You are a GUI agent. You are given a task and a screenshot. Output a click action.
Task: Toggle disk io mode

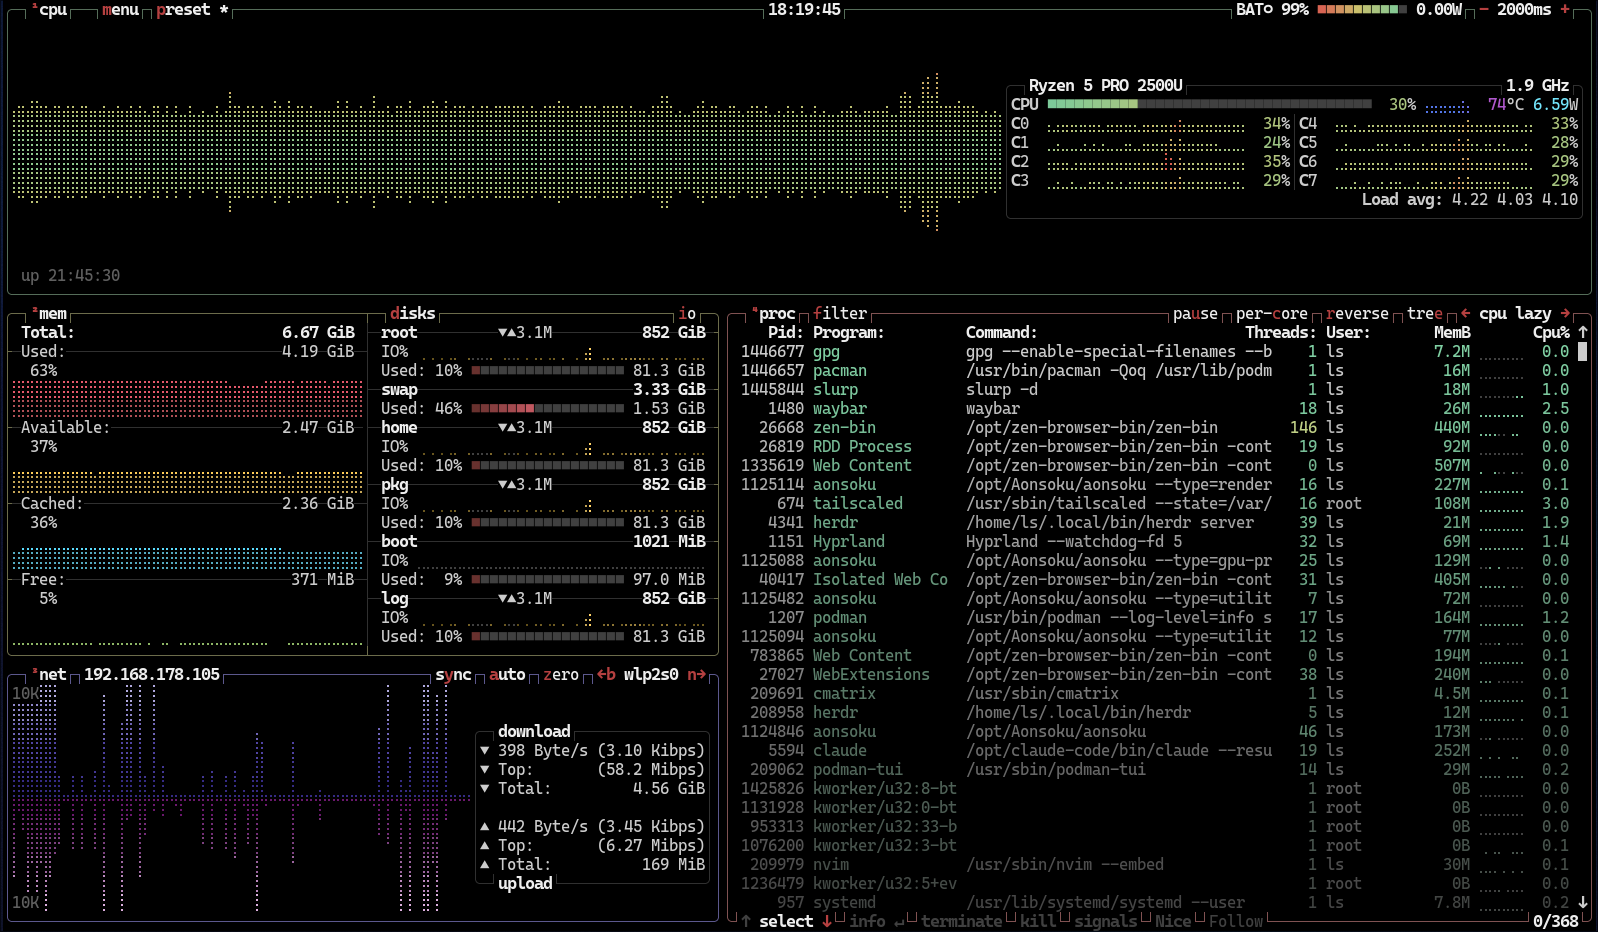(687, 313)
